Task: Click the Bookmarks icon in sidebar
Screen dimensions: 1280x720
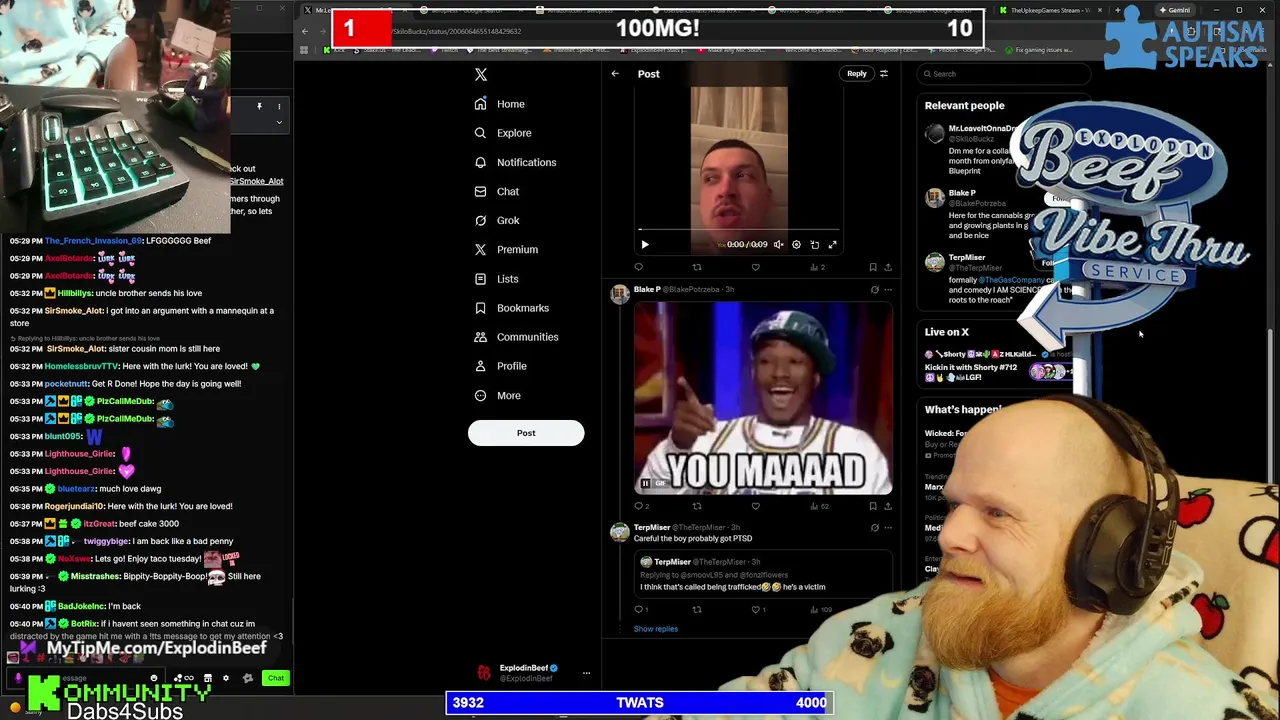Action: [481, 308]
